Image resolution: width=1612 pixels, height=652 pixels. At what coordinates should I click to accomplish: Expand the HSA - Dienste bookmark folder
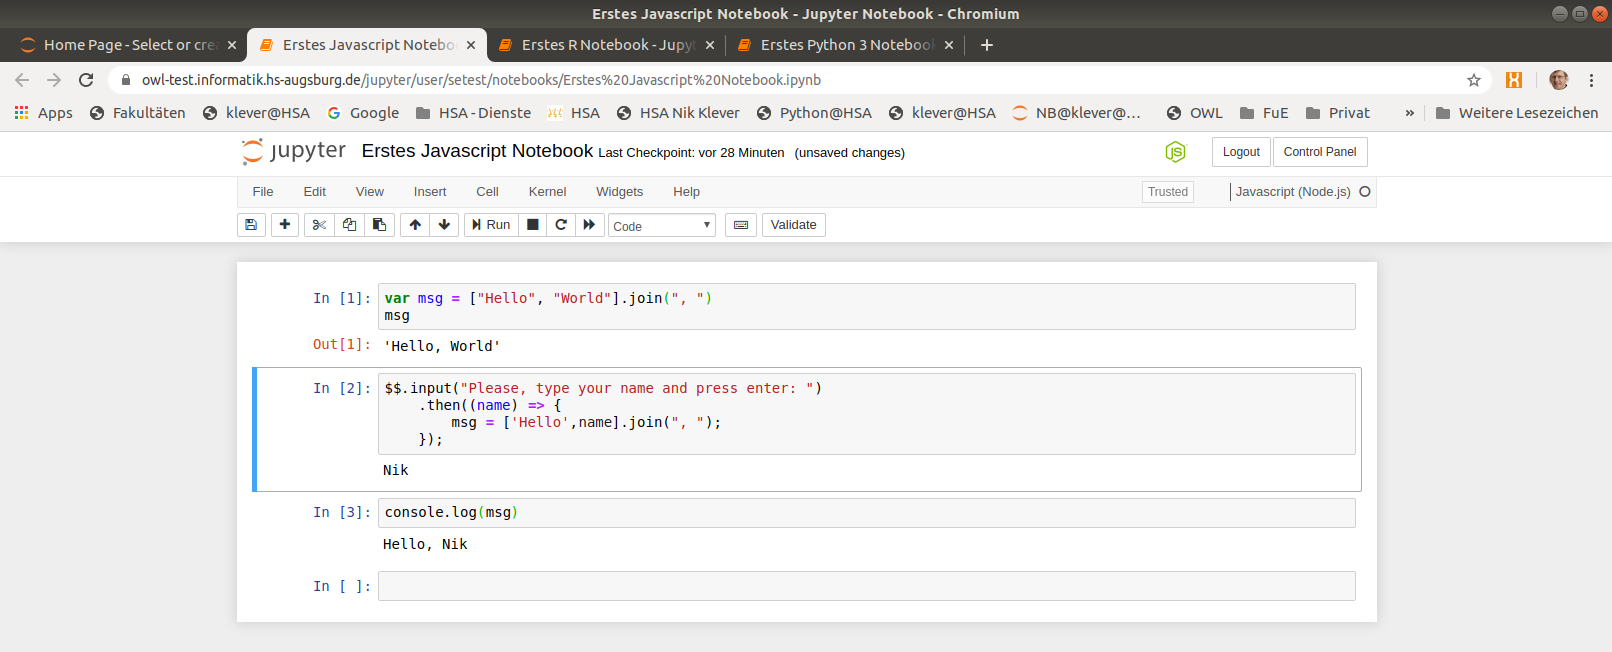[x=473, y=113]
